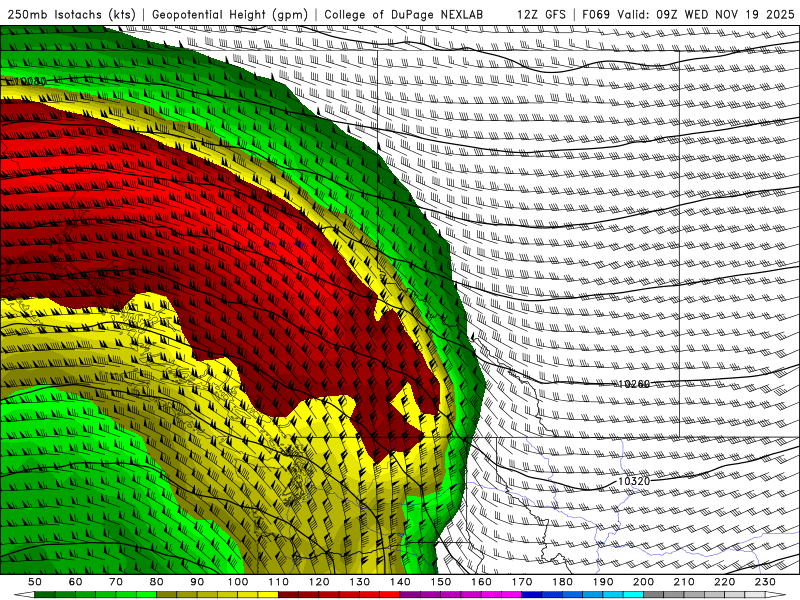Click the '12Z GFS' model run label
Image resolution: width=800 pixels, height=600 pixels.
(541, 14)
